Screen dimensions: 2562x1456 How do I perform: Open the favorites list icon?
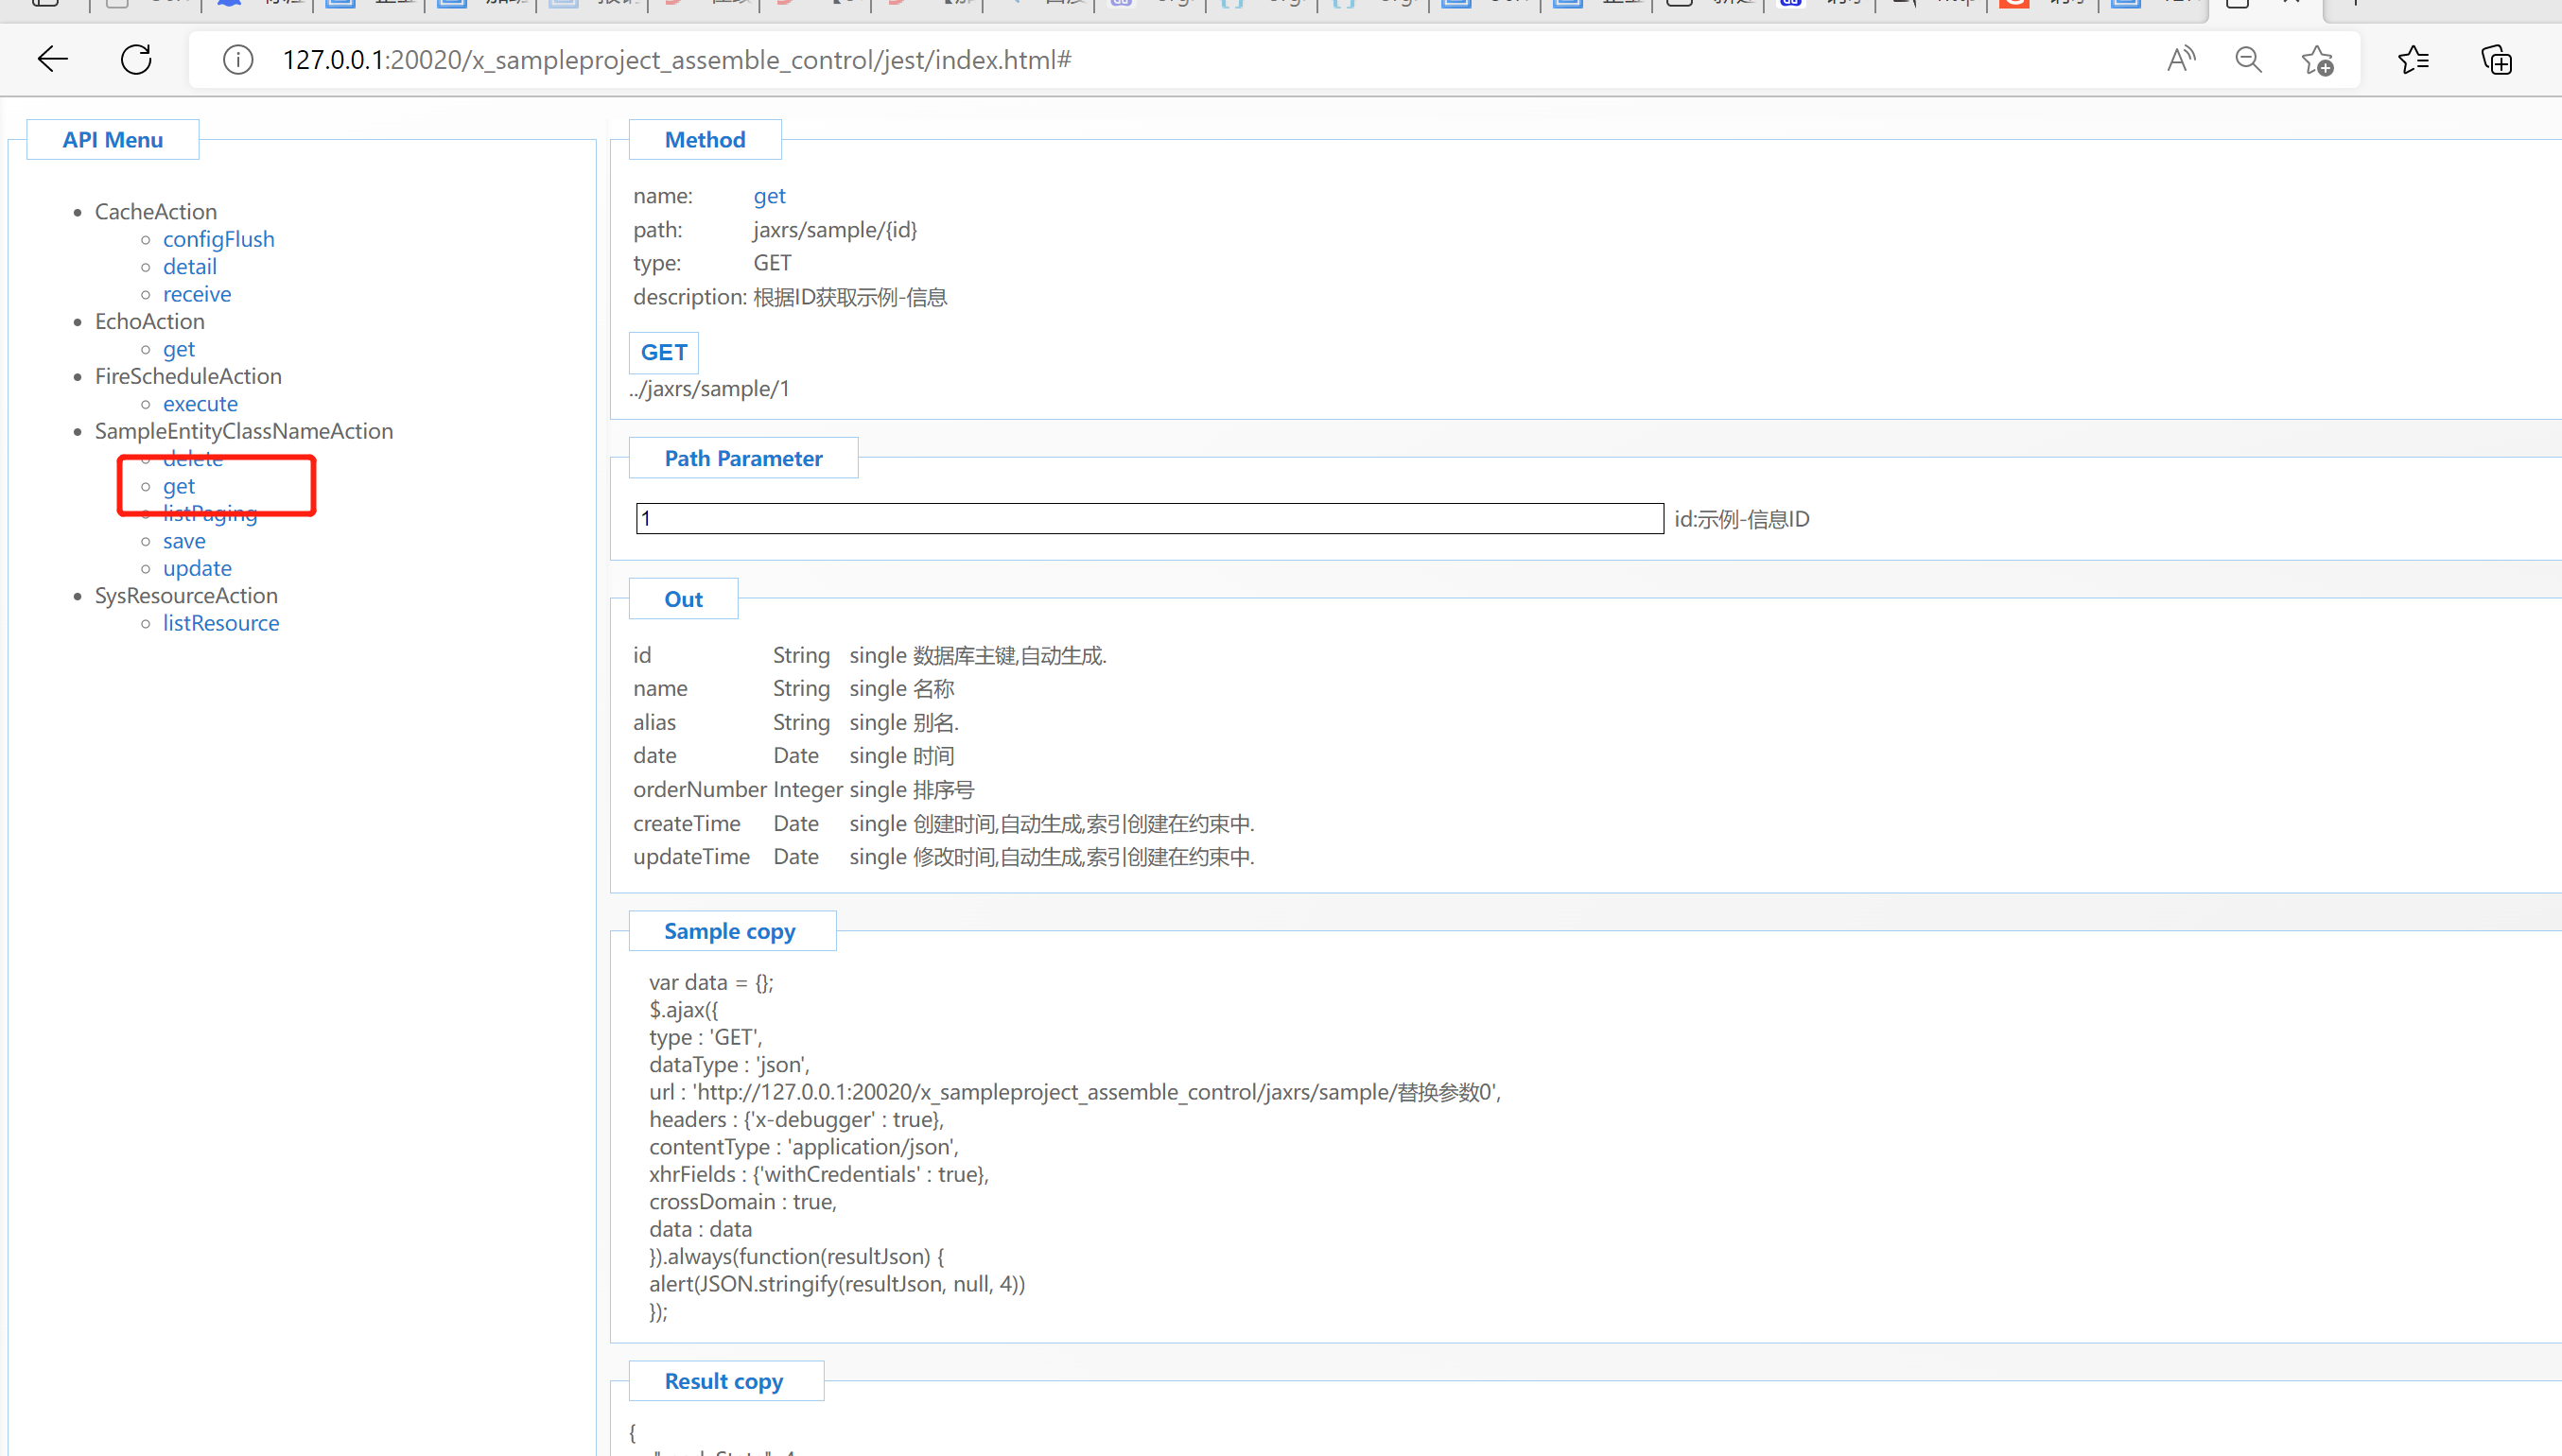click(2413, 60)
